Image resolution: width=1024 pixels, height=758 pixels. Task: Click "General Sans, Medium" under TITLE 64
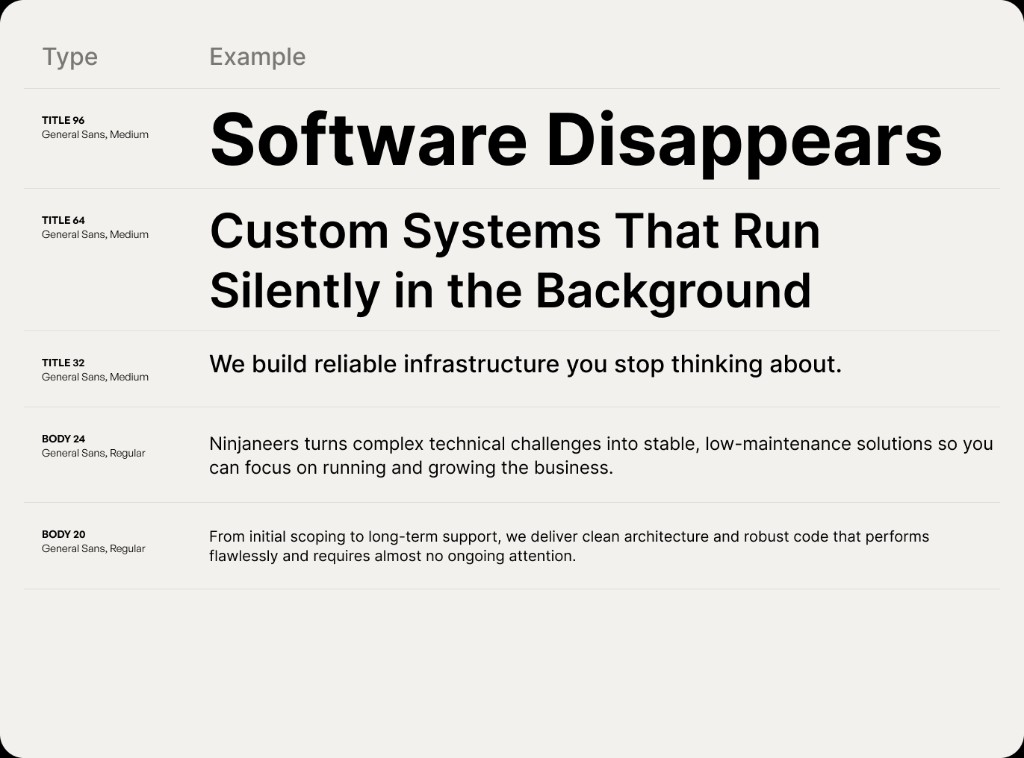(95, 234)
